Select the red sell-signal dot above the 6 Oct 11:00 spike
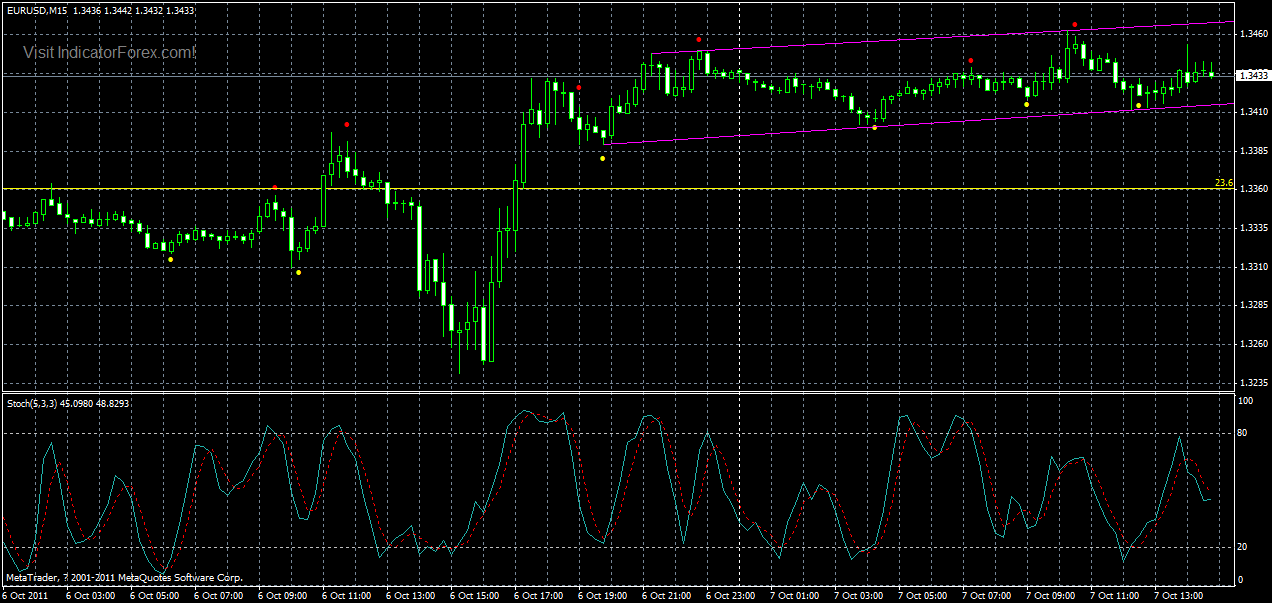This screenshot has height=603, width=1272. (347, 124)
